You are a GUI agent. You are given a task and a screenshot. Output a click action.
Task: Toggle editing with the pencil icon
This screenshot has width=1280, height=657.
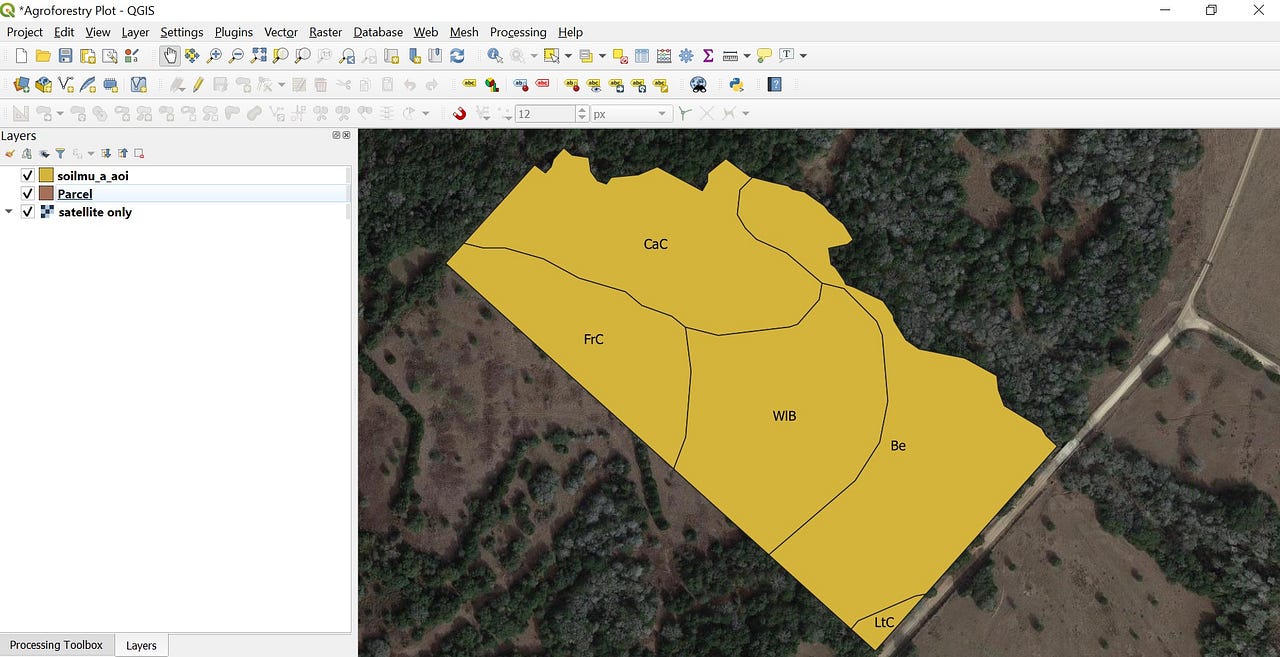[x=196, y=84]
